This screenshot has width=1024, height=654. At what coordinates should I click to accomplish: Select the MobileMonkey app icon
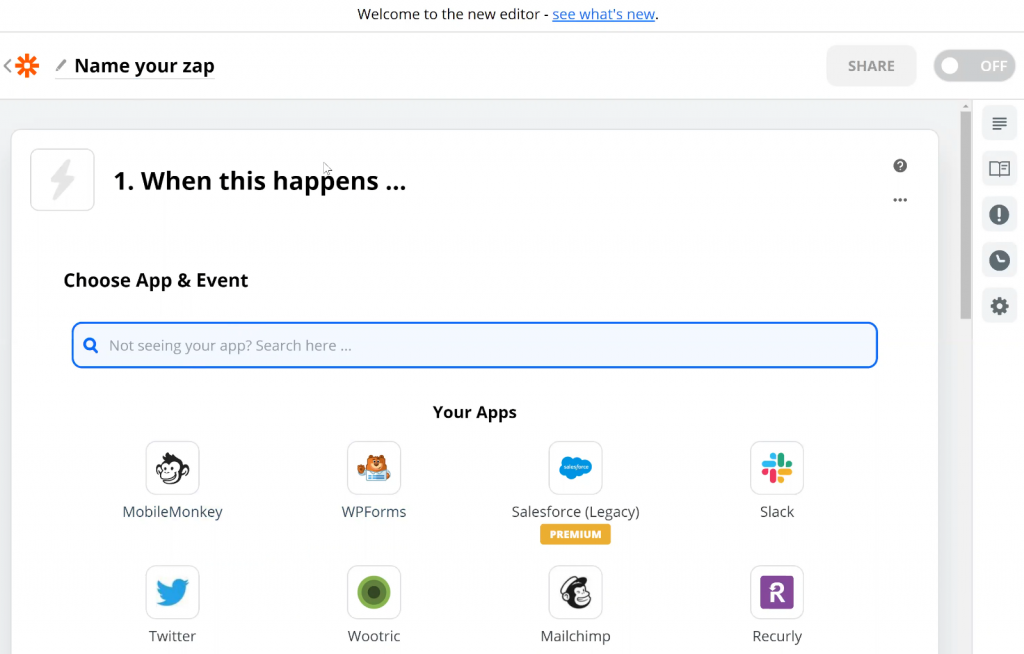tap(172, 468)
